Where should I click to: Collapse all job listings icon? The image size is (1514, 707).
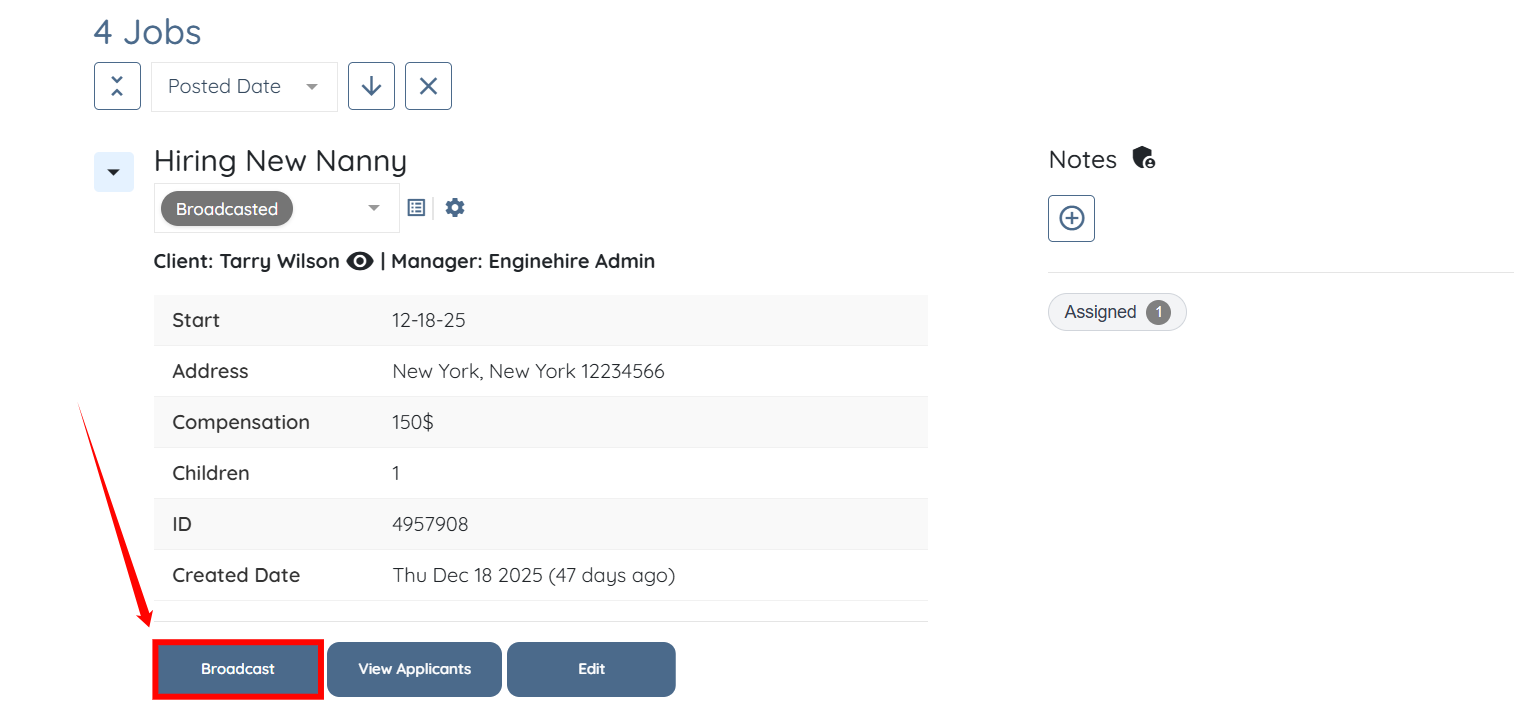117,86
